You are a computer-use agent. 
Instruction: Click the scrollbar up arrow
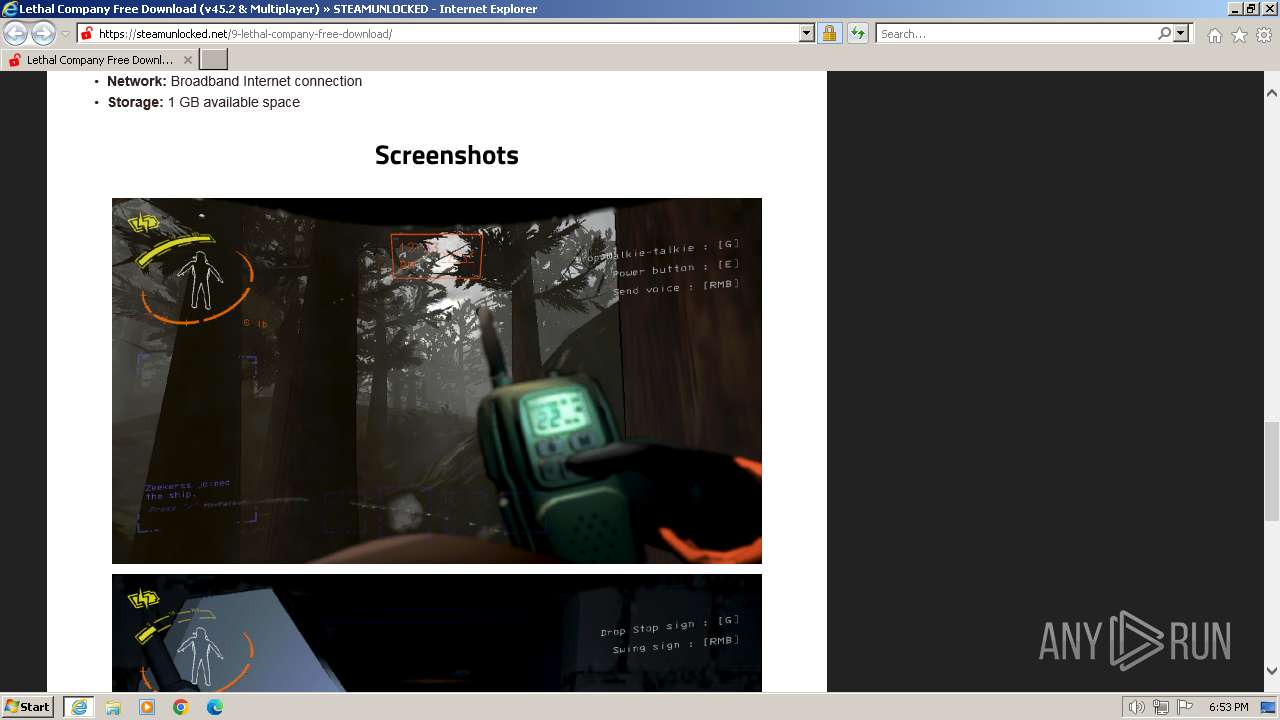click(x=1272, y=93)
